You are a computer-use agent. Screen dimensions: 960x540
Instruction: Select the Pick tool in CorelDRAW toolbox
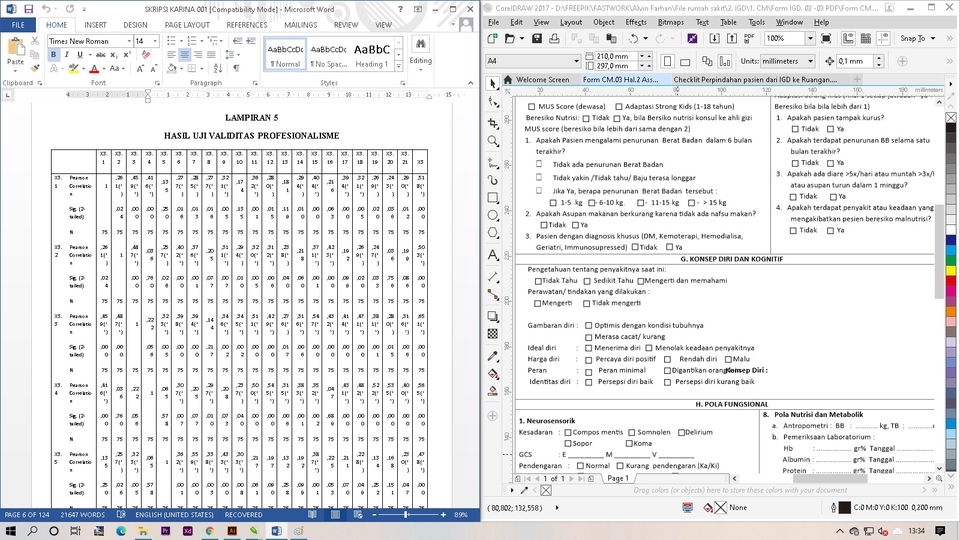pyautogui.click(x=493, y=84)
